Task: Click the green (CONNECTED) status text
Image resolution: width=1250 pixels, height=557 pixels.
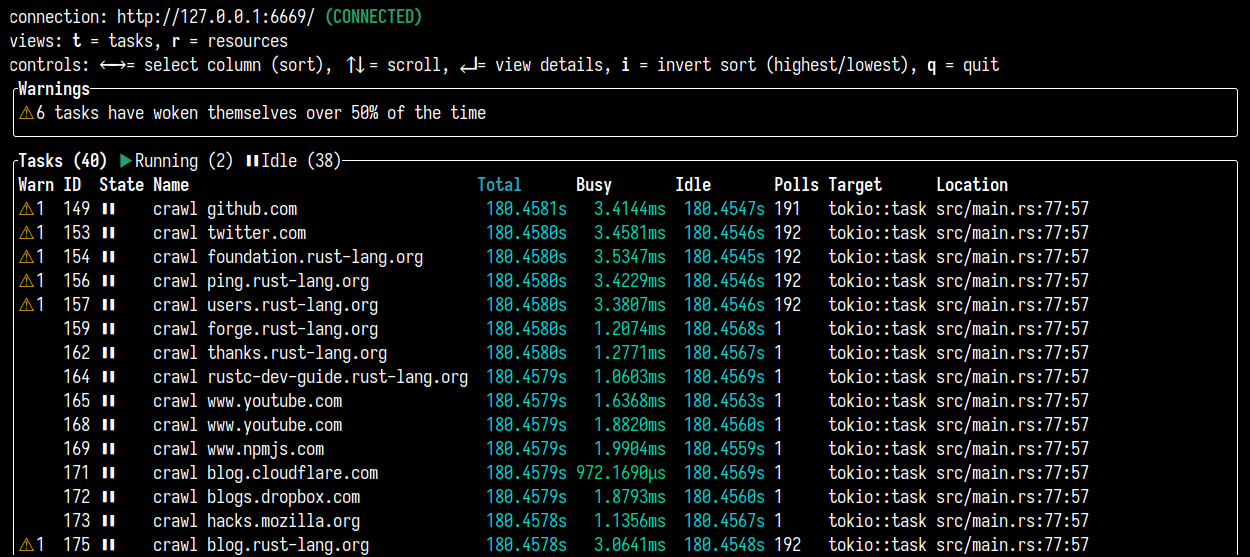Action: [373, 17]
